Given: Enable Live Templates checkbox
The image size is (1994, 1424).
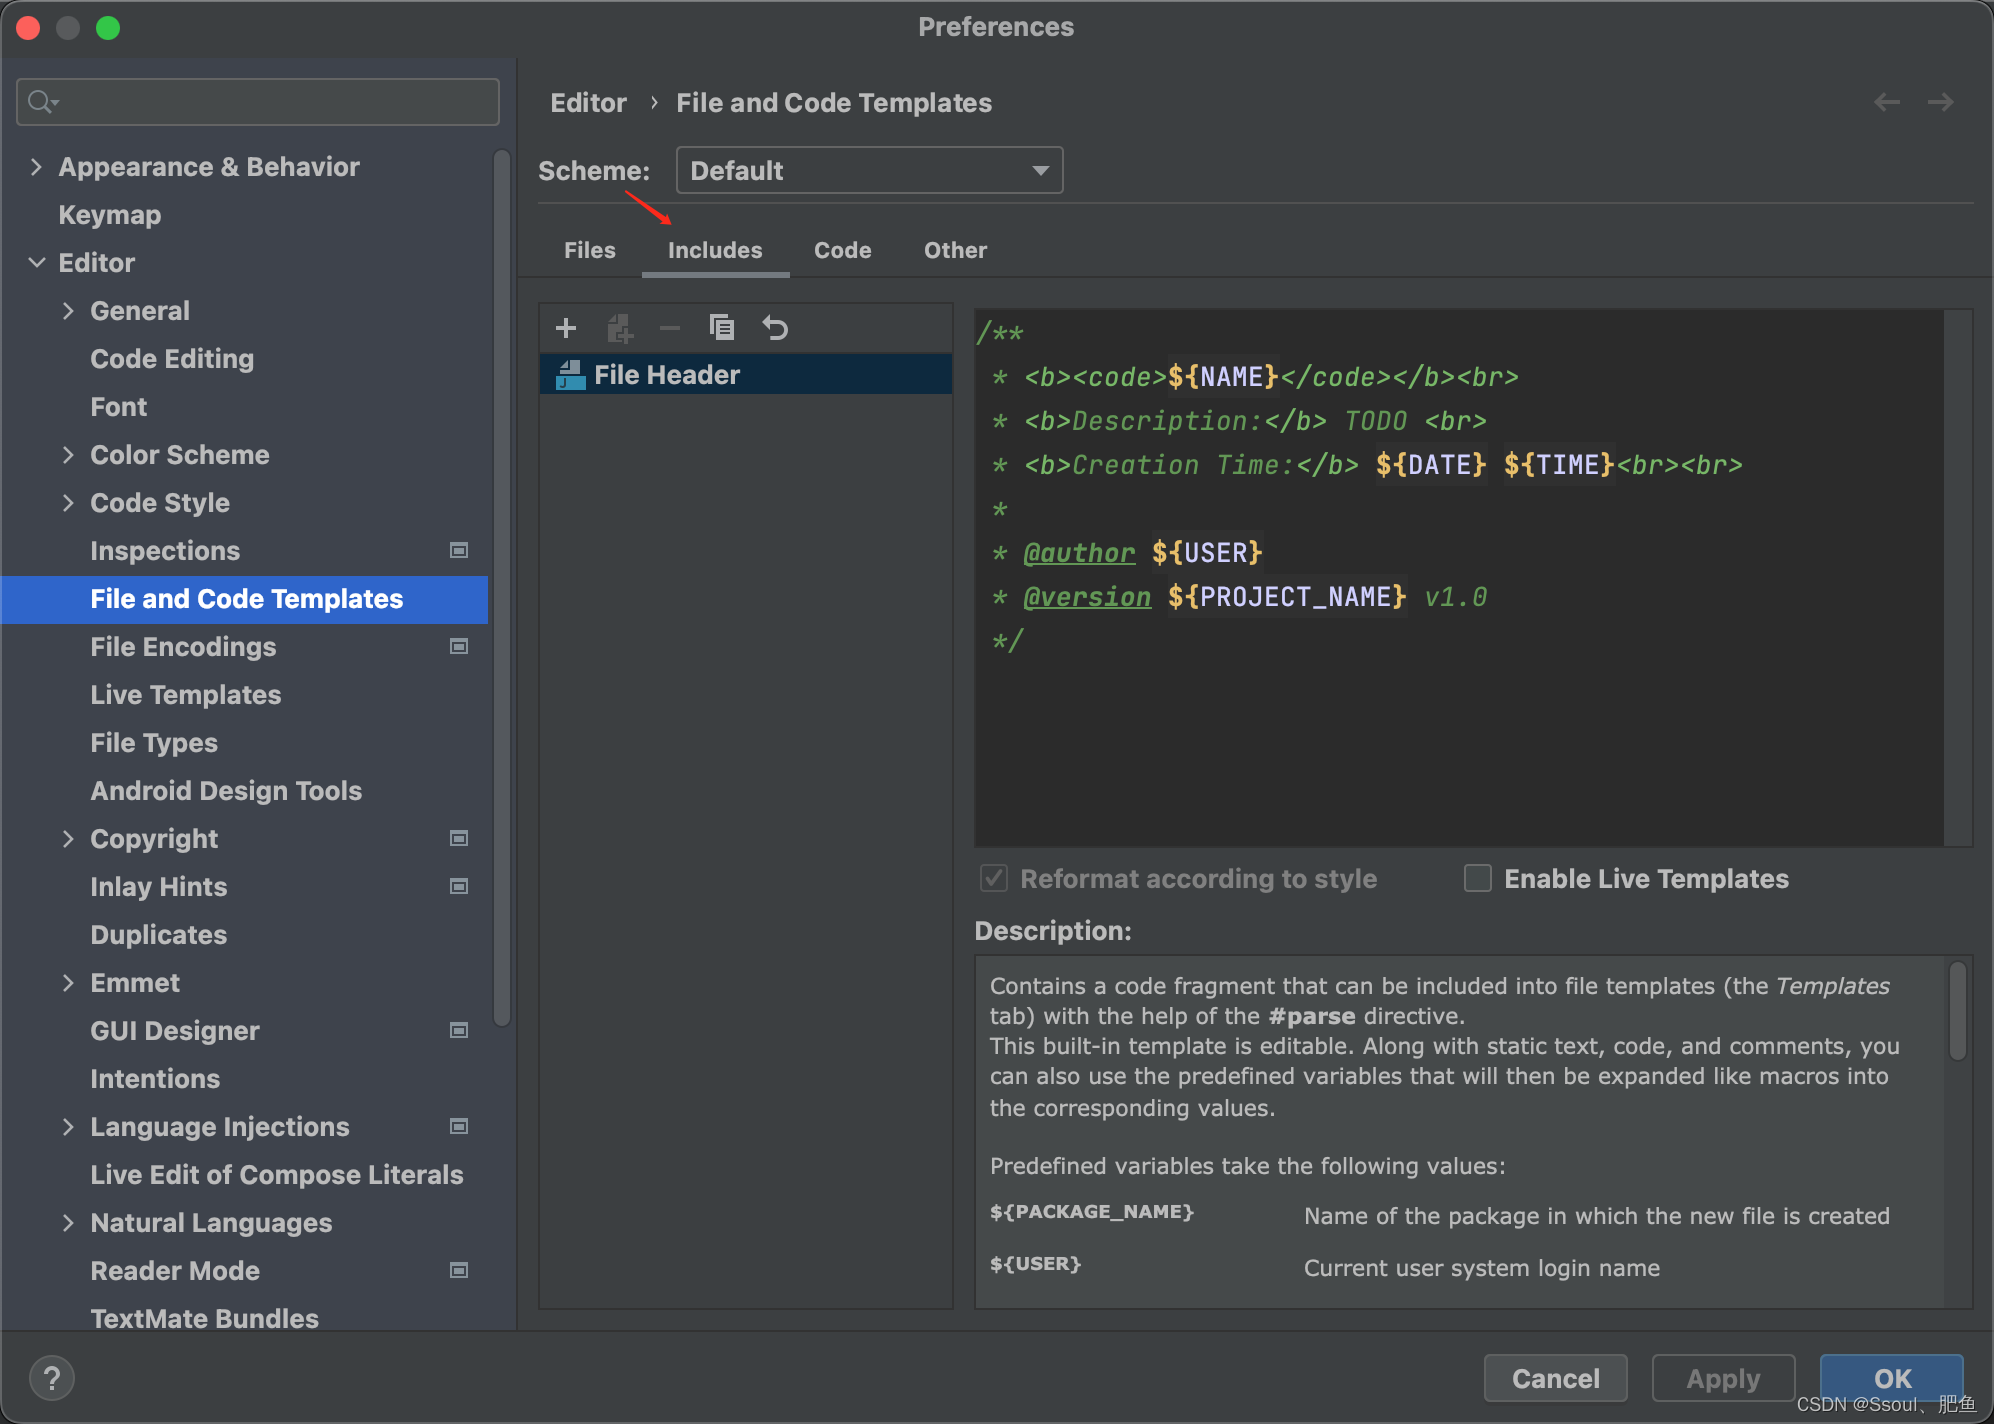Looking at the screenshot, I should click(1478, 878).
